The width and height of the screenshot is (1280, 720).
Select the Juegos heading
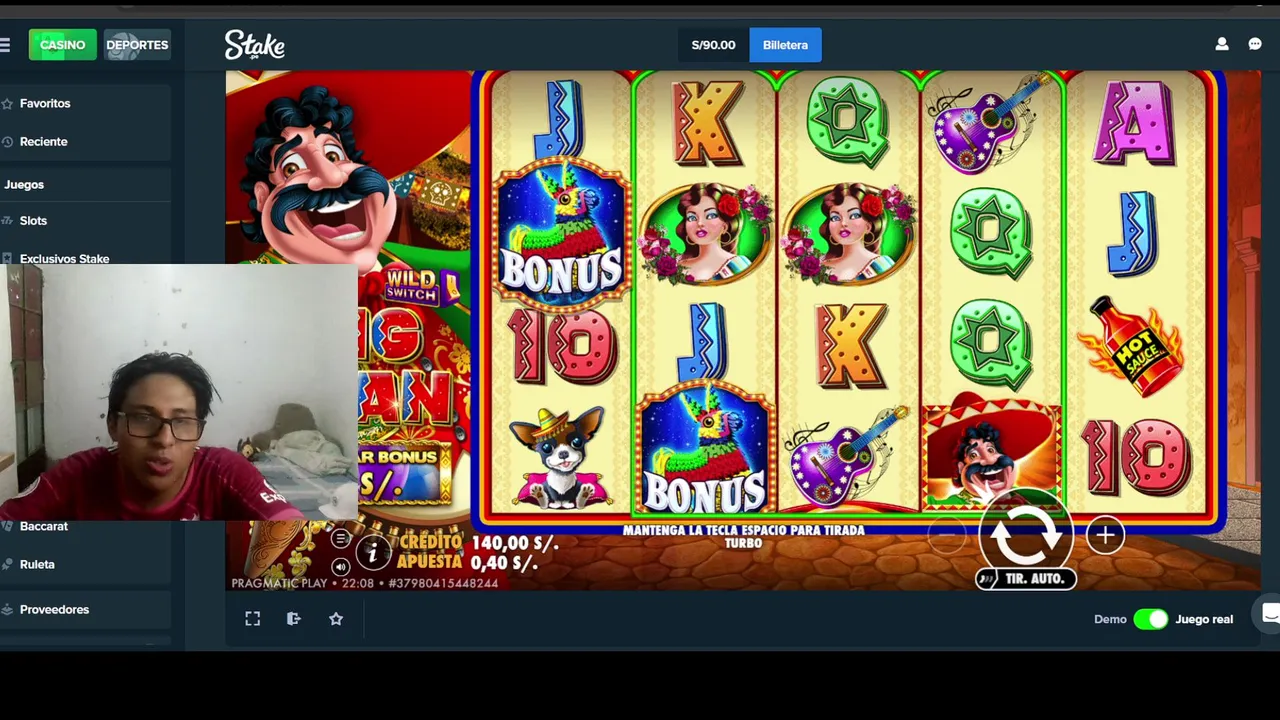[x=24, y=184]
